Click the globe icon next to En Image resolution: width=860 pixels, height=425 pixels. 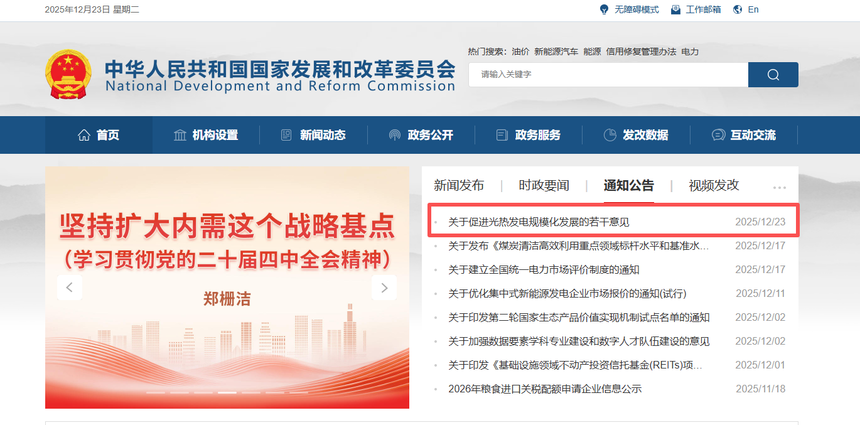[x=737, y=9]
